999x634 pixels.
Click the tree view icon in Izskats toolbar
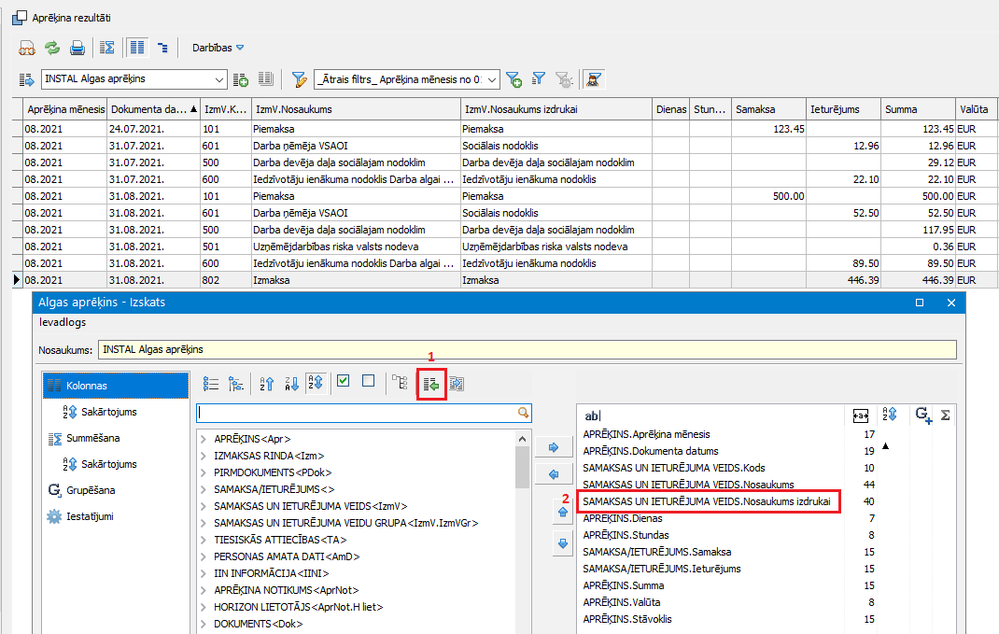pyautogui.click(x=236, y=384)
